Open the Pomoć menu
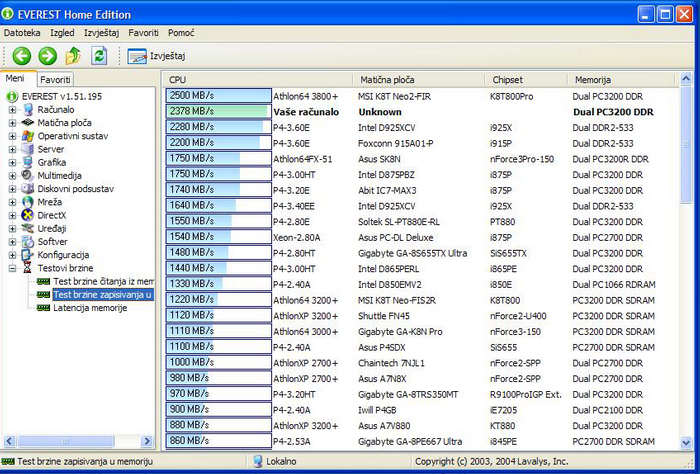This screenshot has height=474, width=700. (x=182, y=33)
